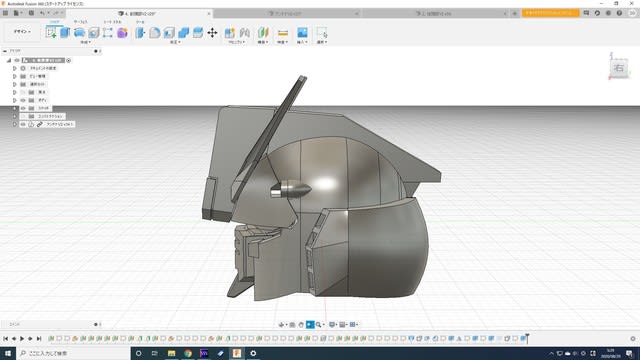Click the Extrude tool icon
Viewport: 640px width, 360px height.
(x=65, y=33)
